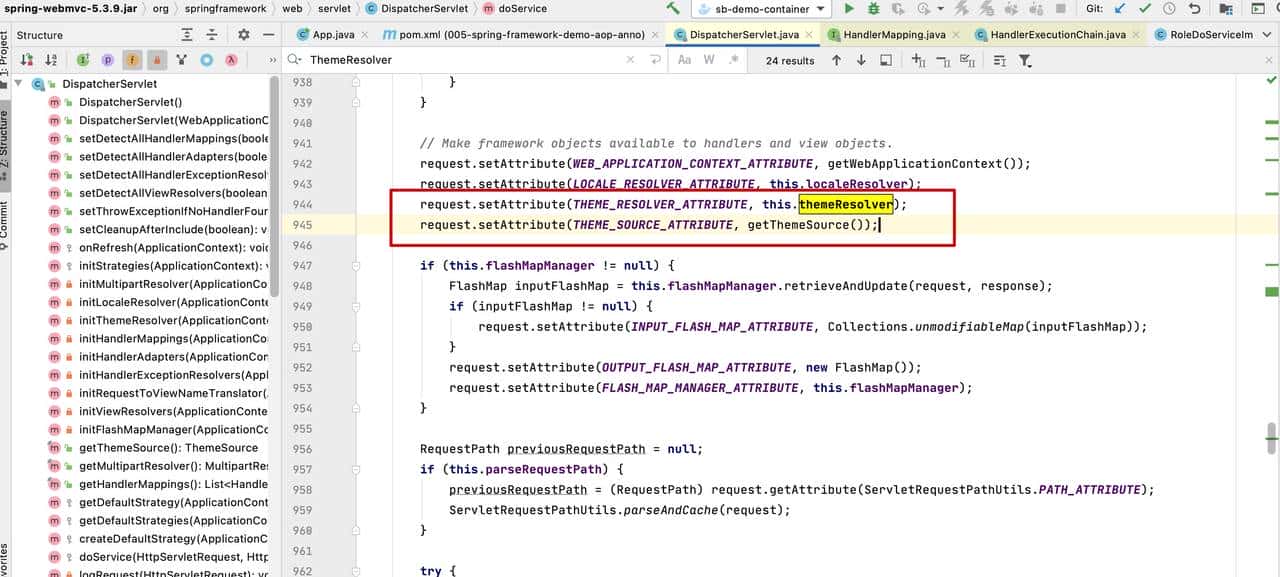Open Git history clock icon
Viewport: 1280px width, 577px height.
(x=1169, y=9)
